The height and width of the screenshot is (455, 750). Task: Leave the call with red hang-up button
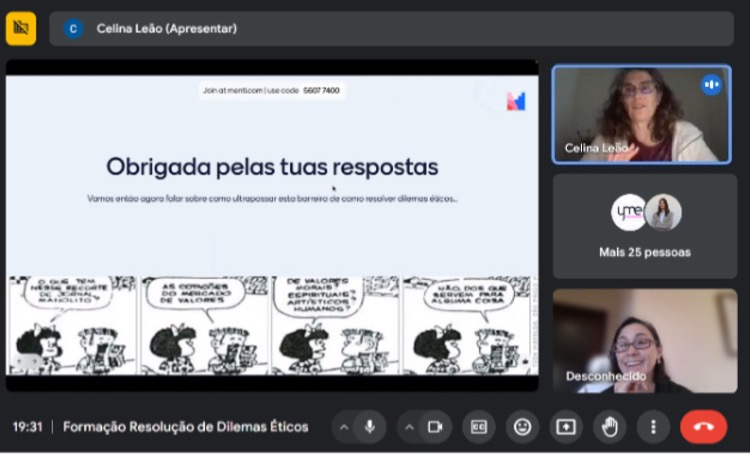pyautogui.click(x=703, y=426)
